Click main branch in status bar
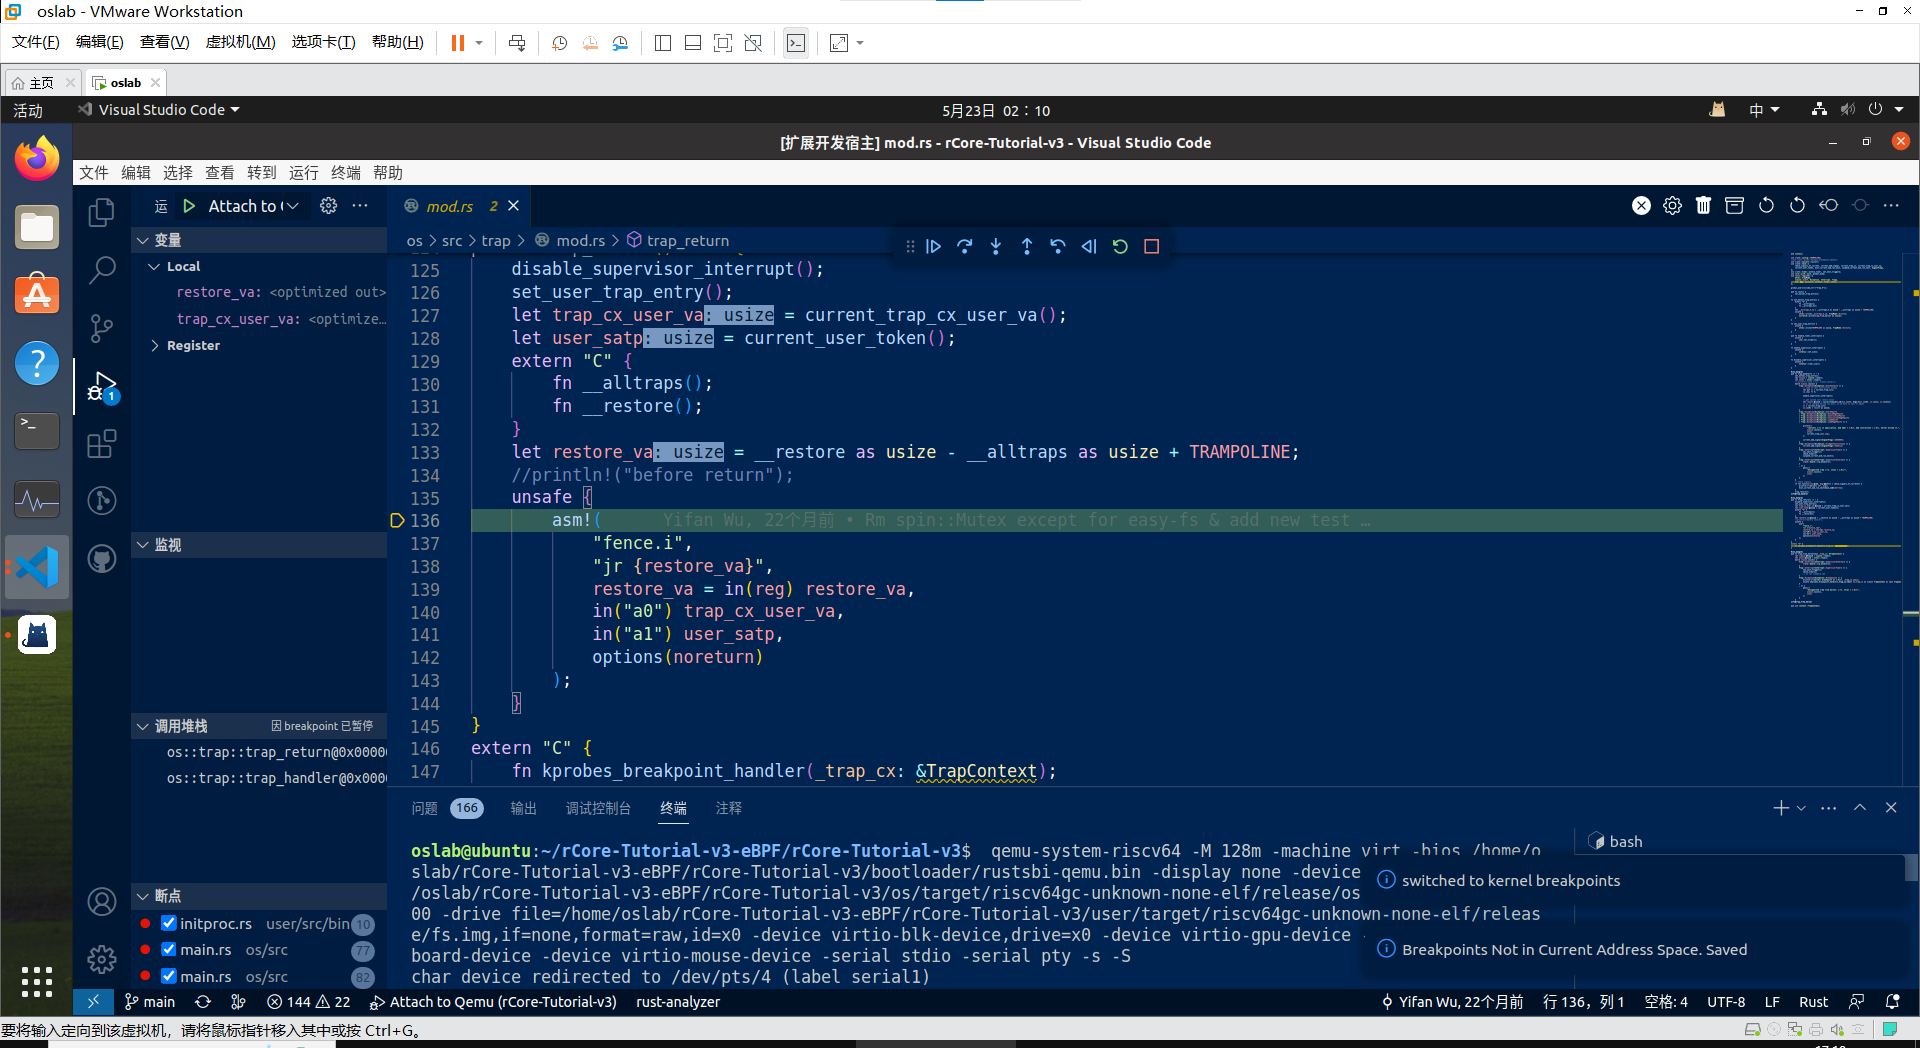 150,1002
